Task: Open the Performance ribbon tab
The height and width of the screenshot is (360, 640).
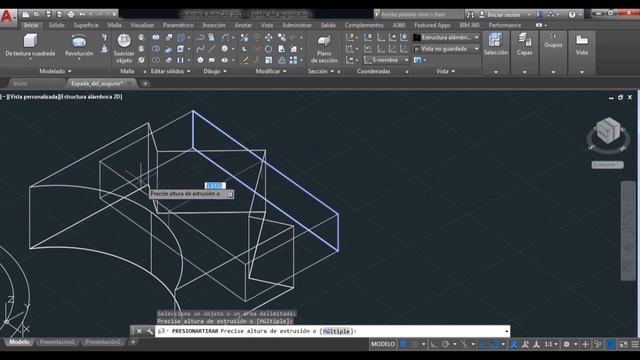Action: point(504,25)
